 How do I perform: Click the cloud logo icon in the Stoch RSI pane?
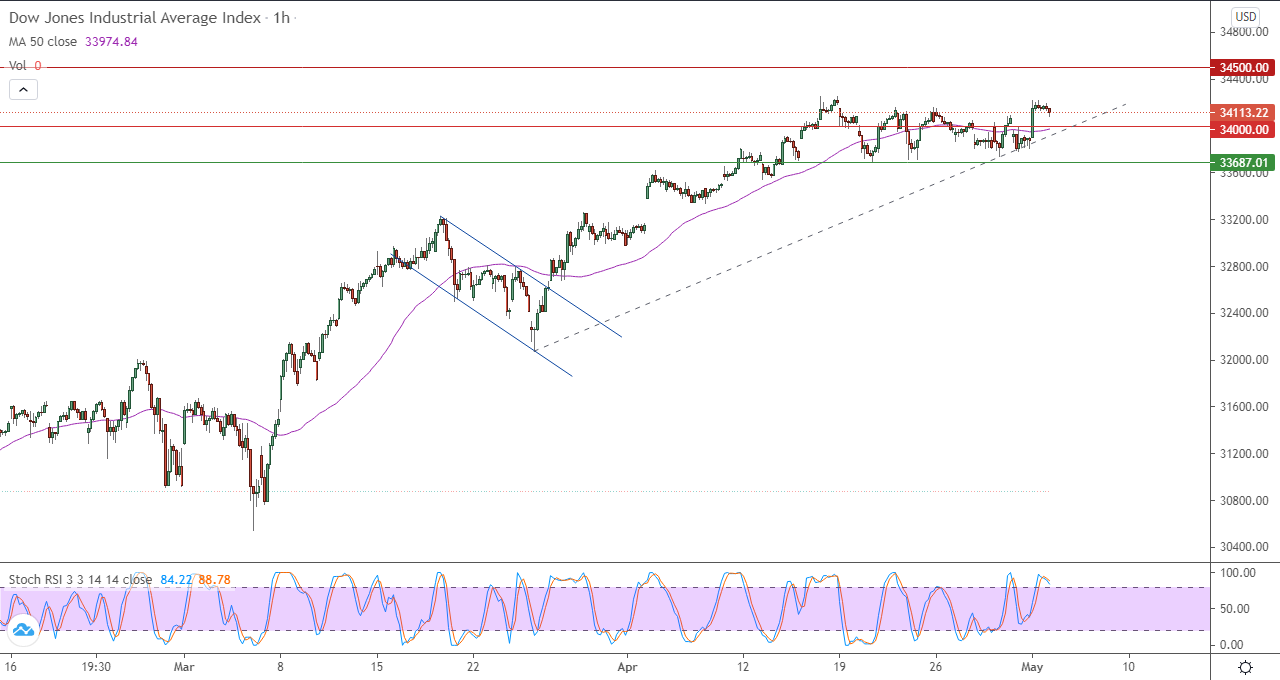pyautogui.click(x=22, y=628)
